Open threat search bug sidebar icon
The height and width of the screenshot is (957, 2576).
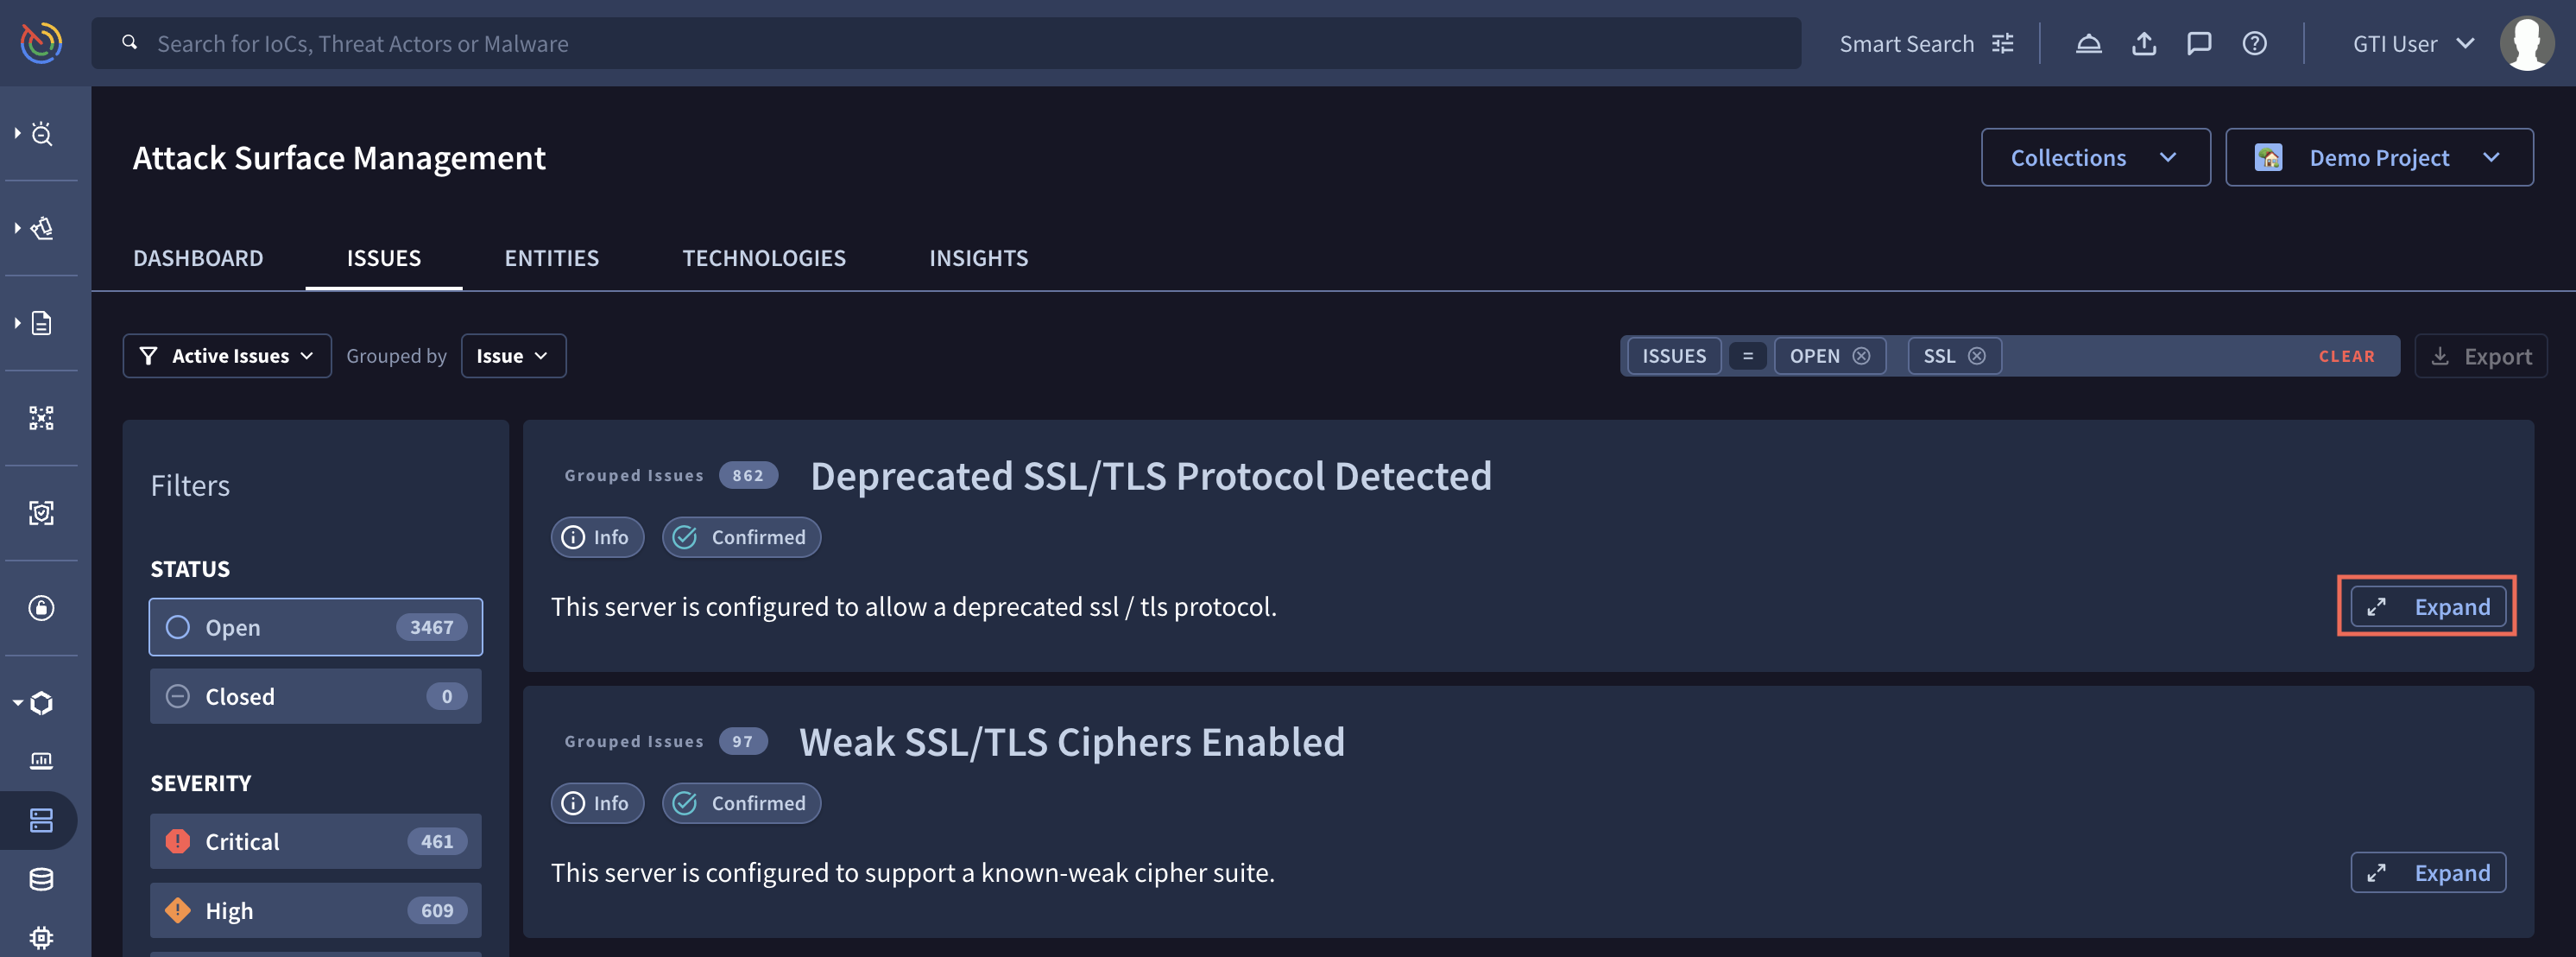tap(42, 133)
